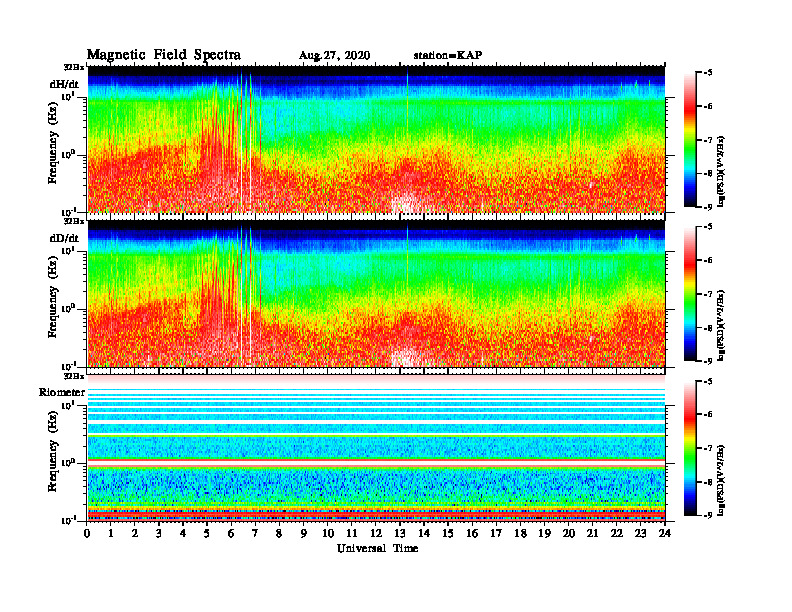
Task: Click hour tick label "11" on time axis
Action: 352,533
